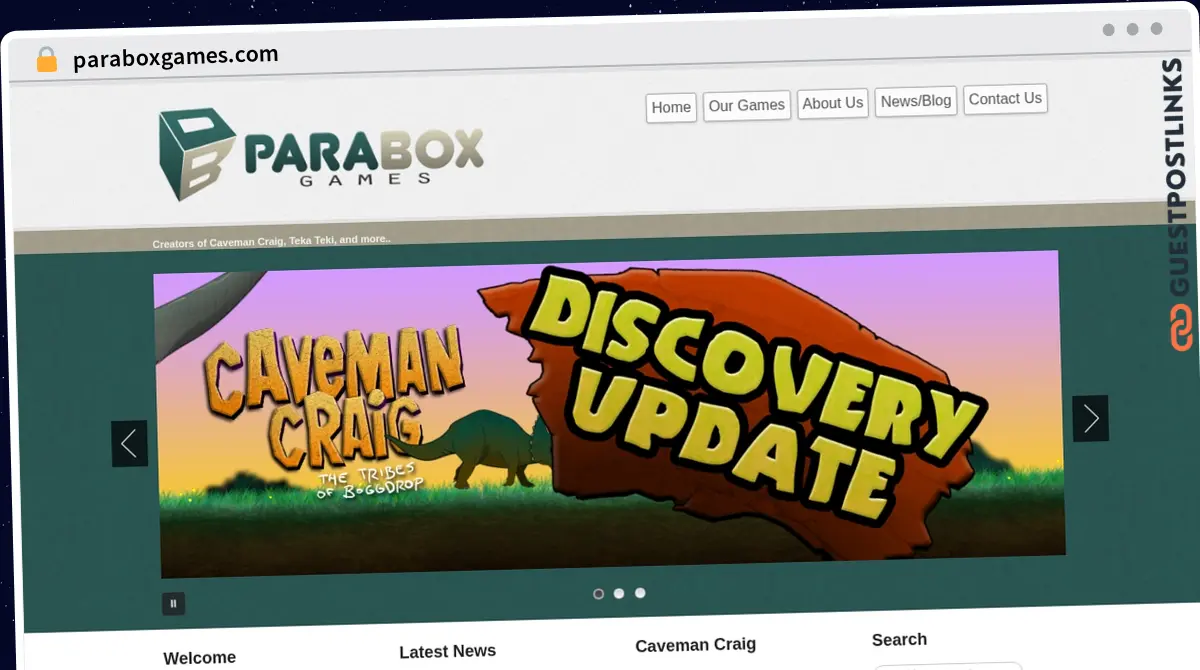Go to the About Us page

point(832,103)
